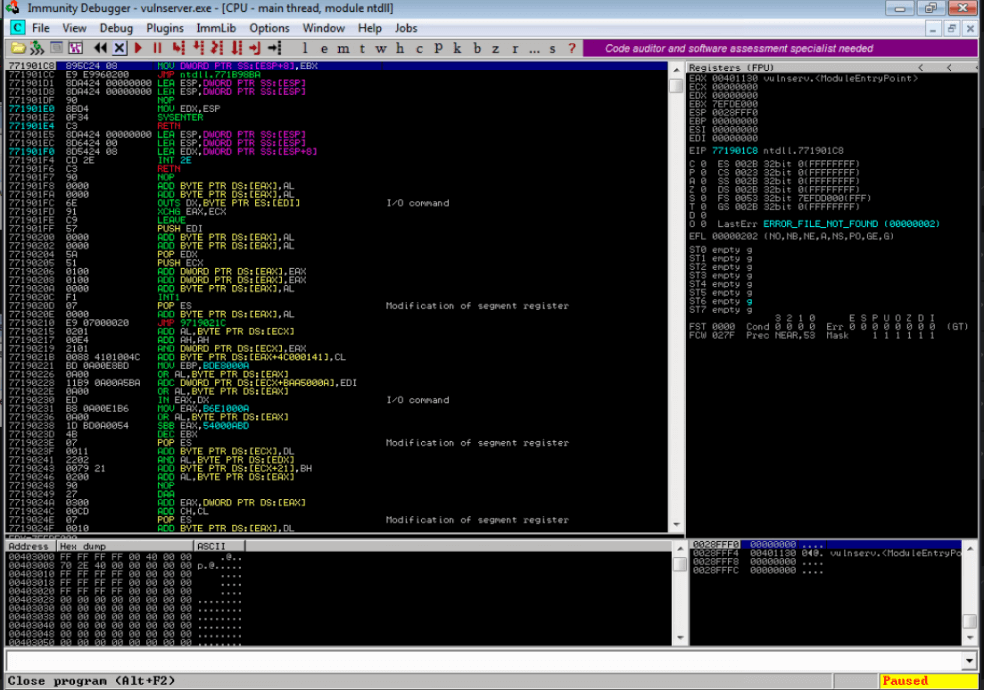Click the stack pane scroll-down arrow

tap(970, 638)
